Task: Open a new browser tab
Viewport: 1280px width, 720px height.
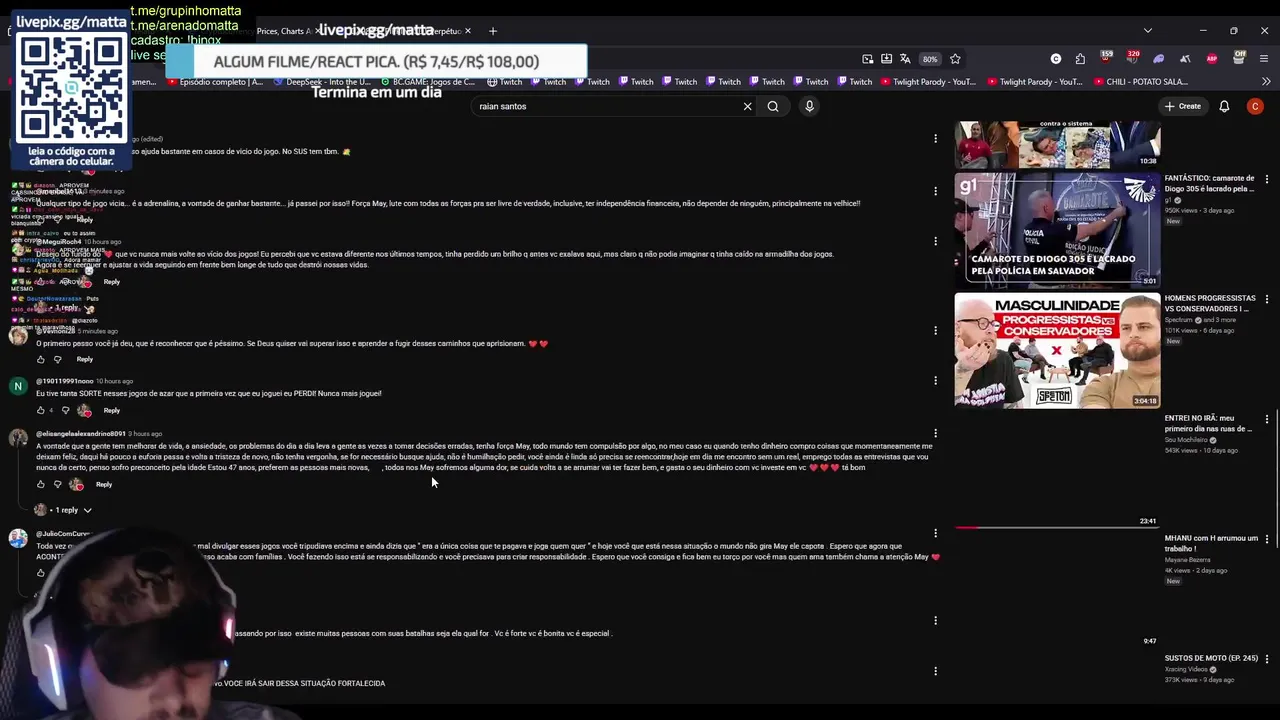Action: click(x=493, y=31)
